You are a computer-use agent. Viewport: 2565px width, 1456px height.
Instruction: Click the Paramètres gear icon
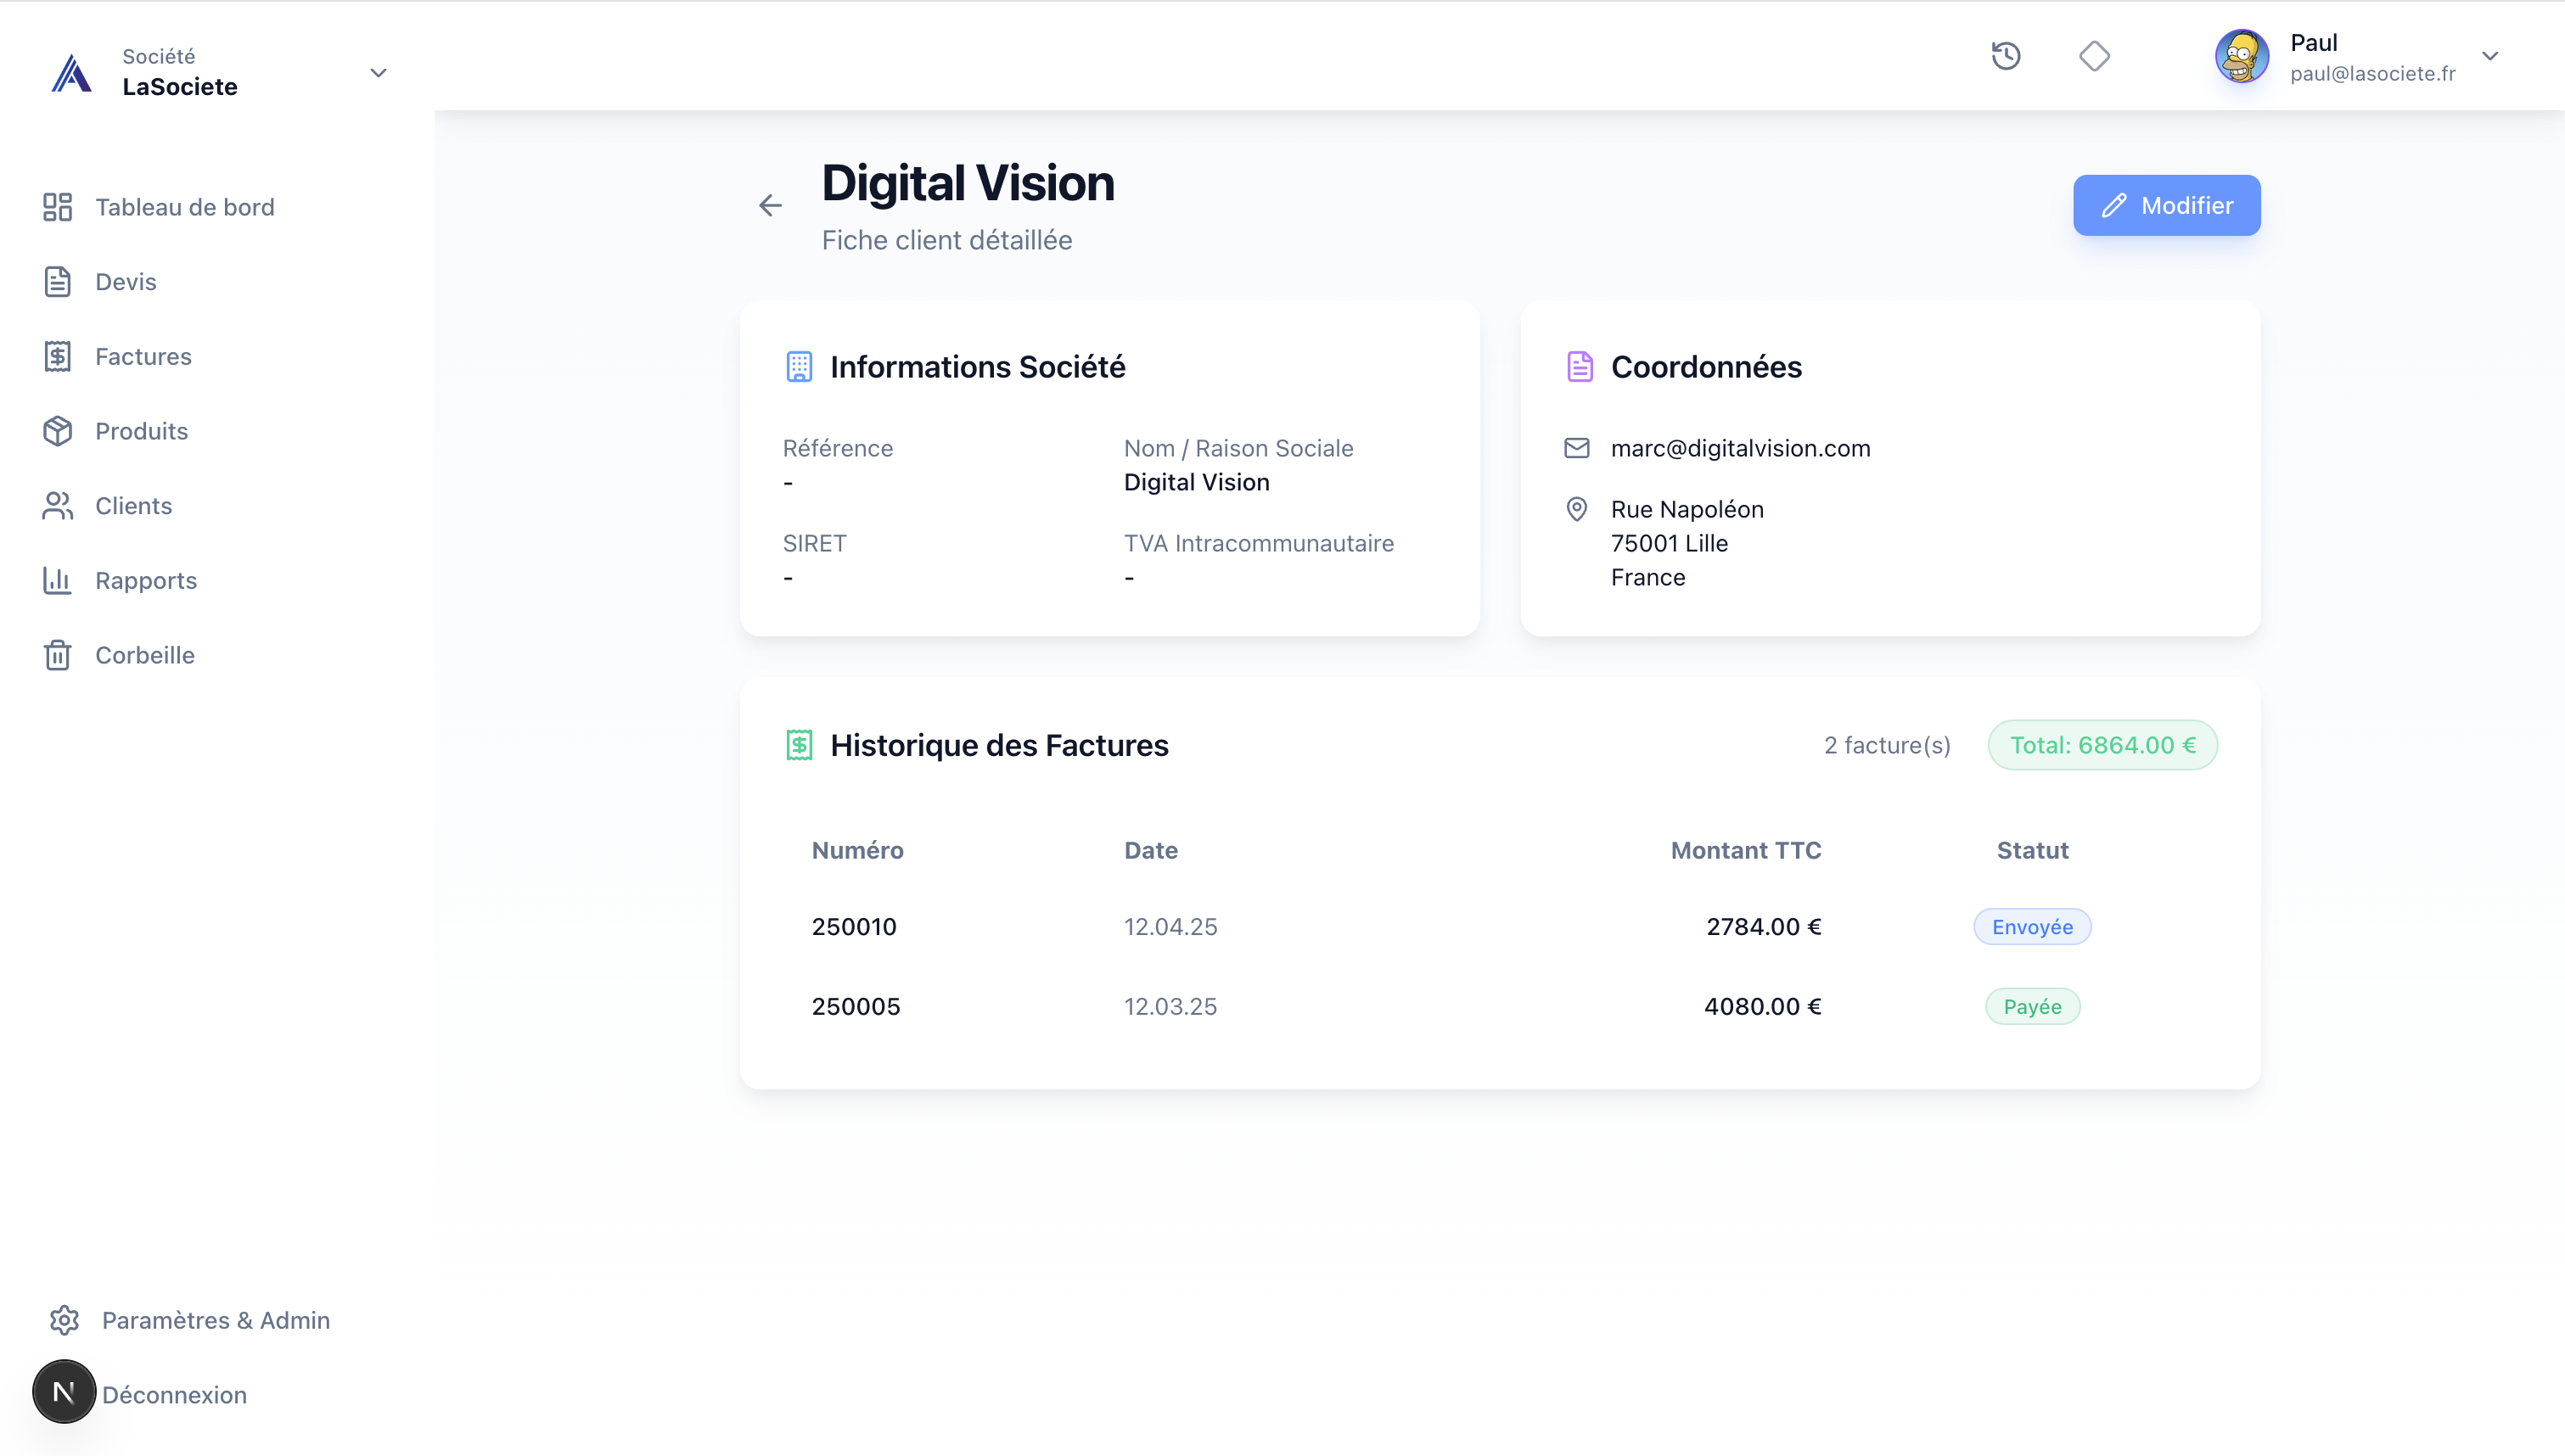tap(65, 1320)
